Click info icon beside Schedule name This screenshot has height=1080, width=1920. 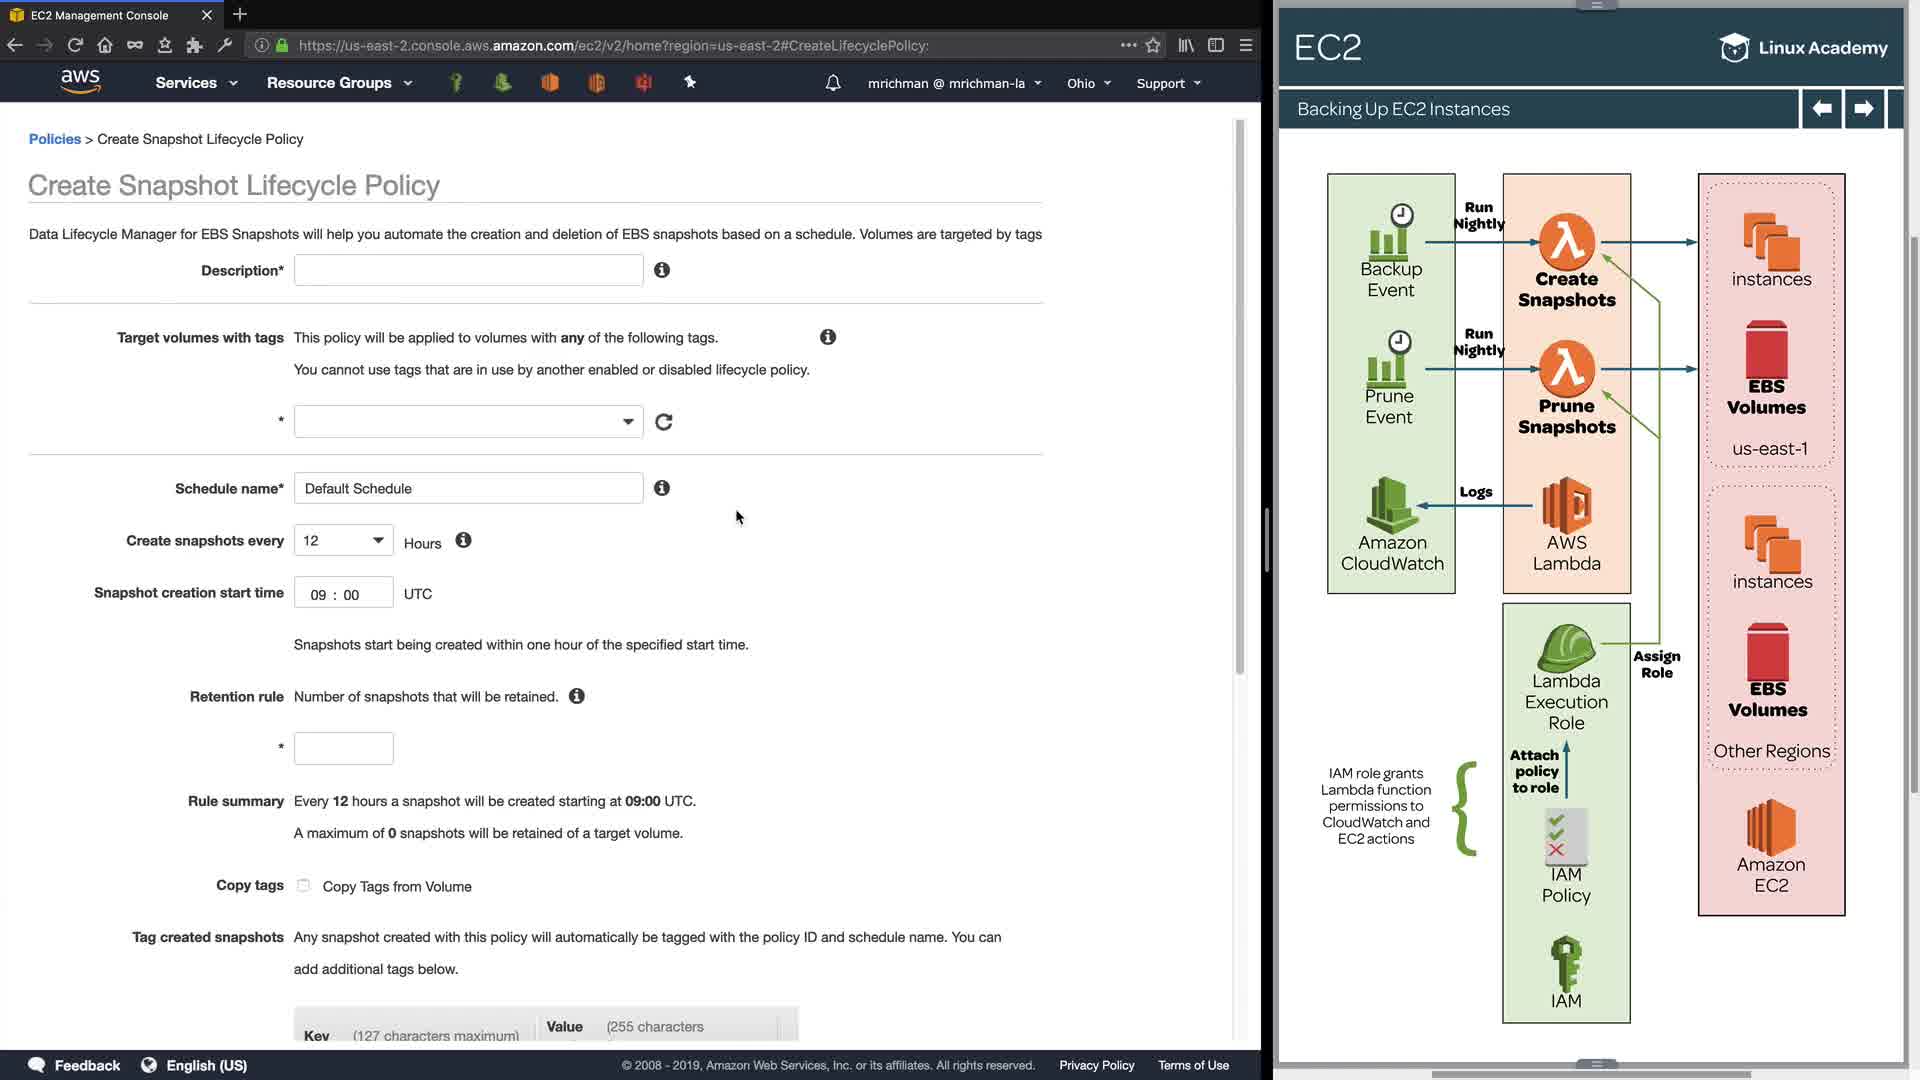[x=662, y=488]
